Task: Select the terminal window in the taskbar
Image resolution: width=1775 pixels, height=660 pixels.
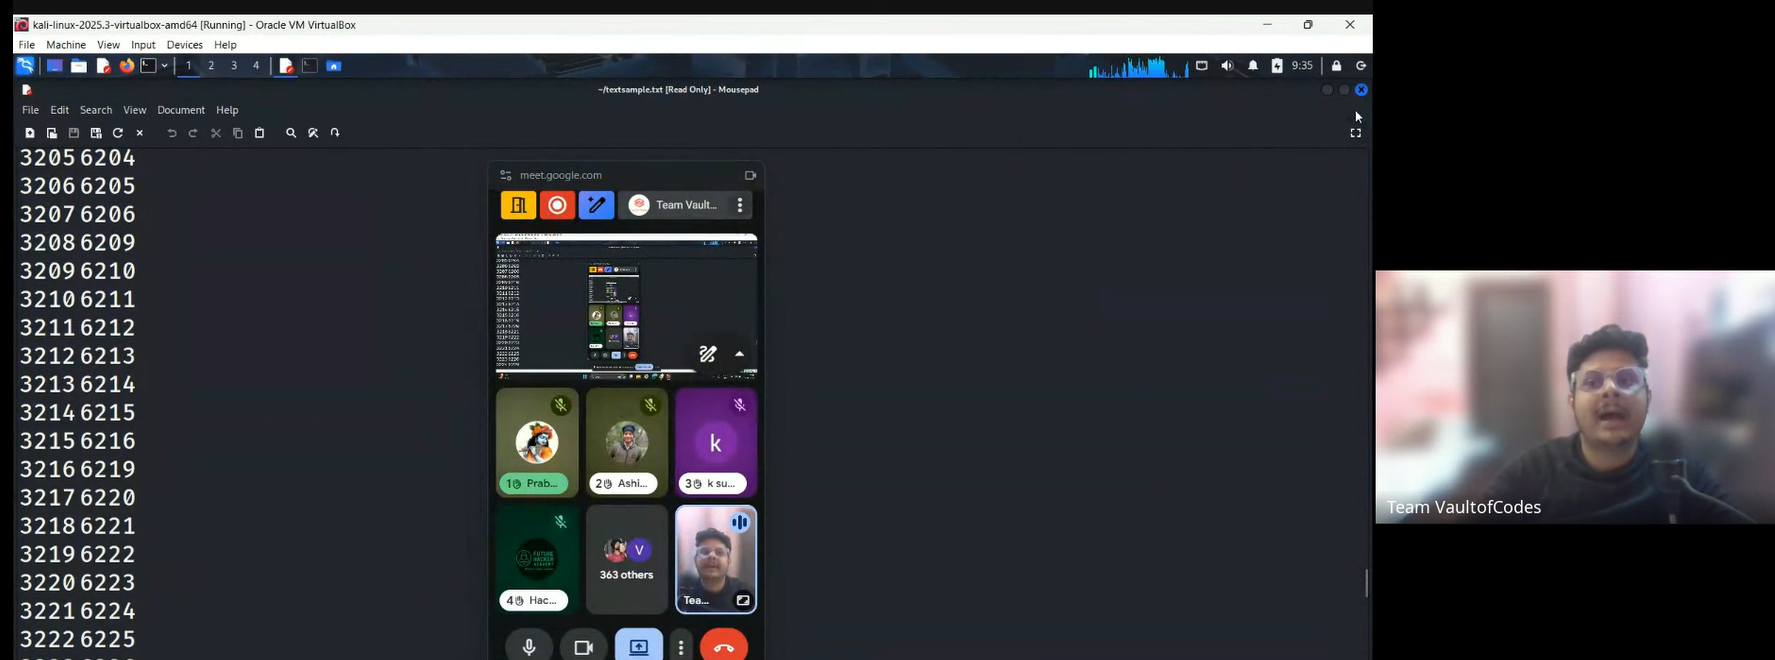Action: [310, 66]
